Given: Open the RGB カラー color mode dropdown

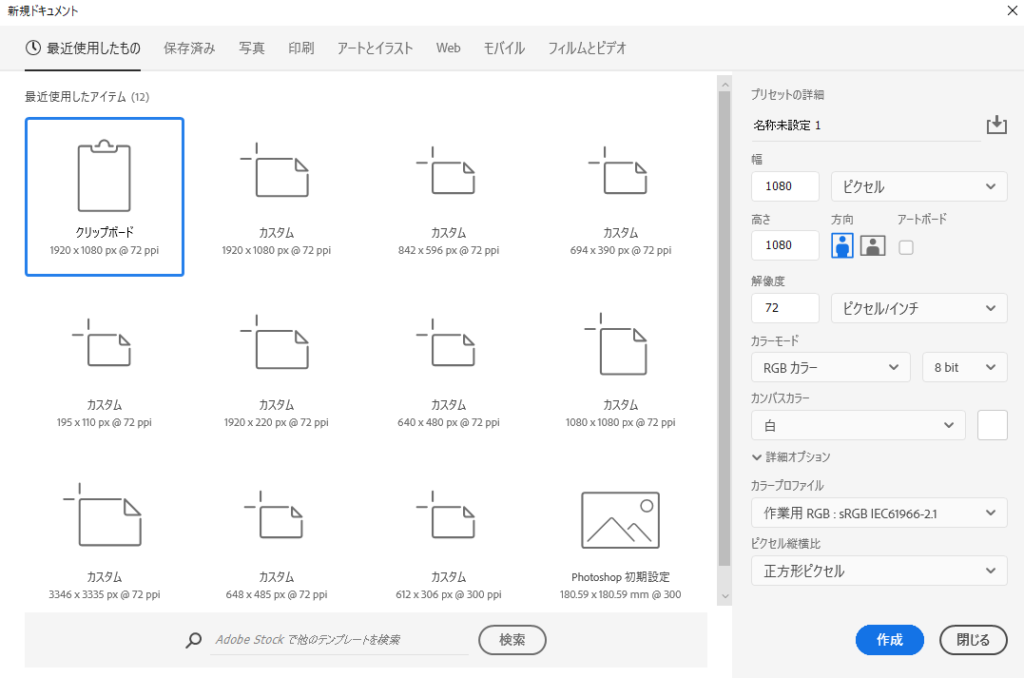Looking at the screenshot, I should point(830,367).
